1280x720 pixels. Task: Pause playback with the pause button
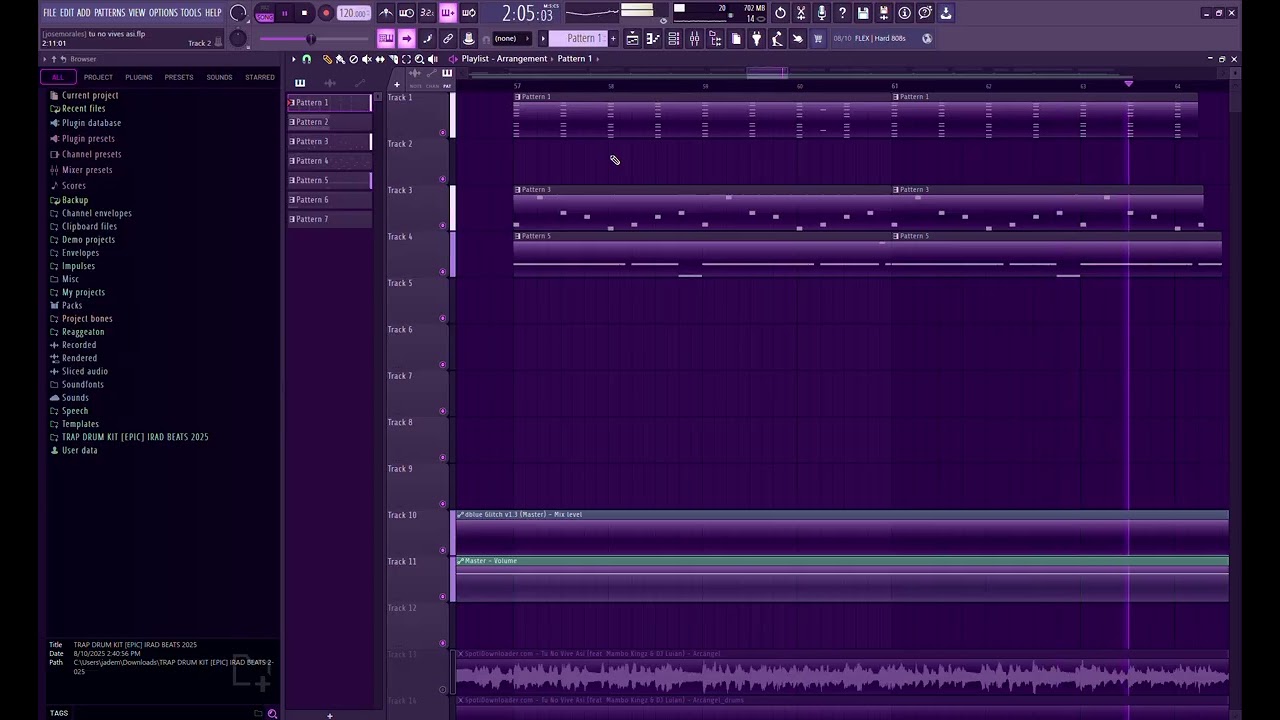click(x=284, y=13)
